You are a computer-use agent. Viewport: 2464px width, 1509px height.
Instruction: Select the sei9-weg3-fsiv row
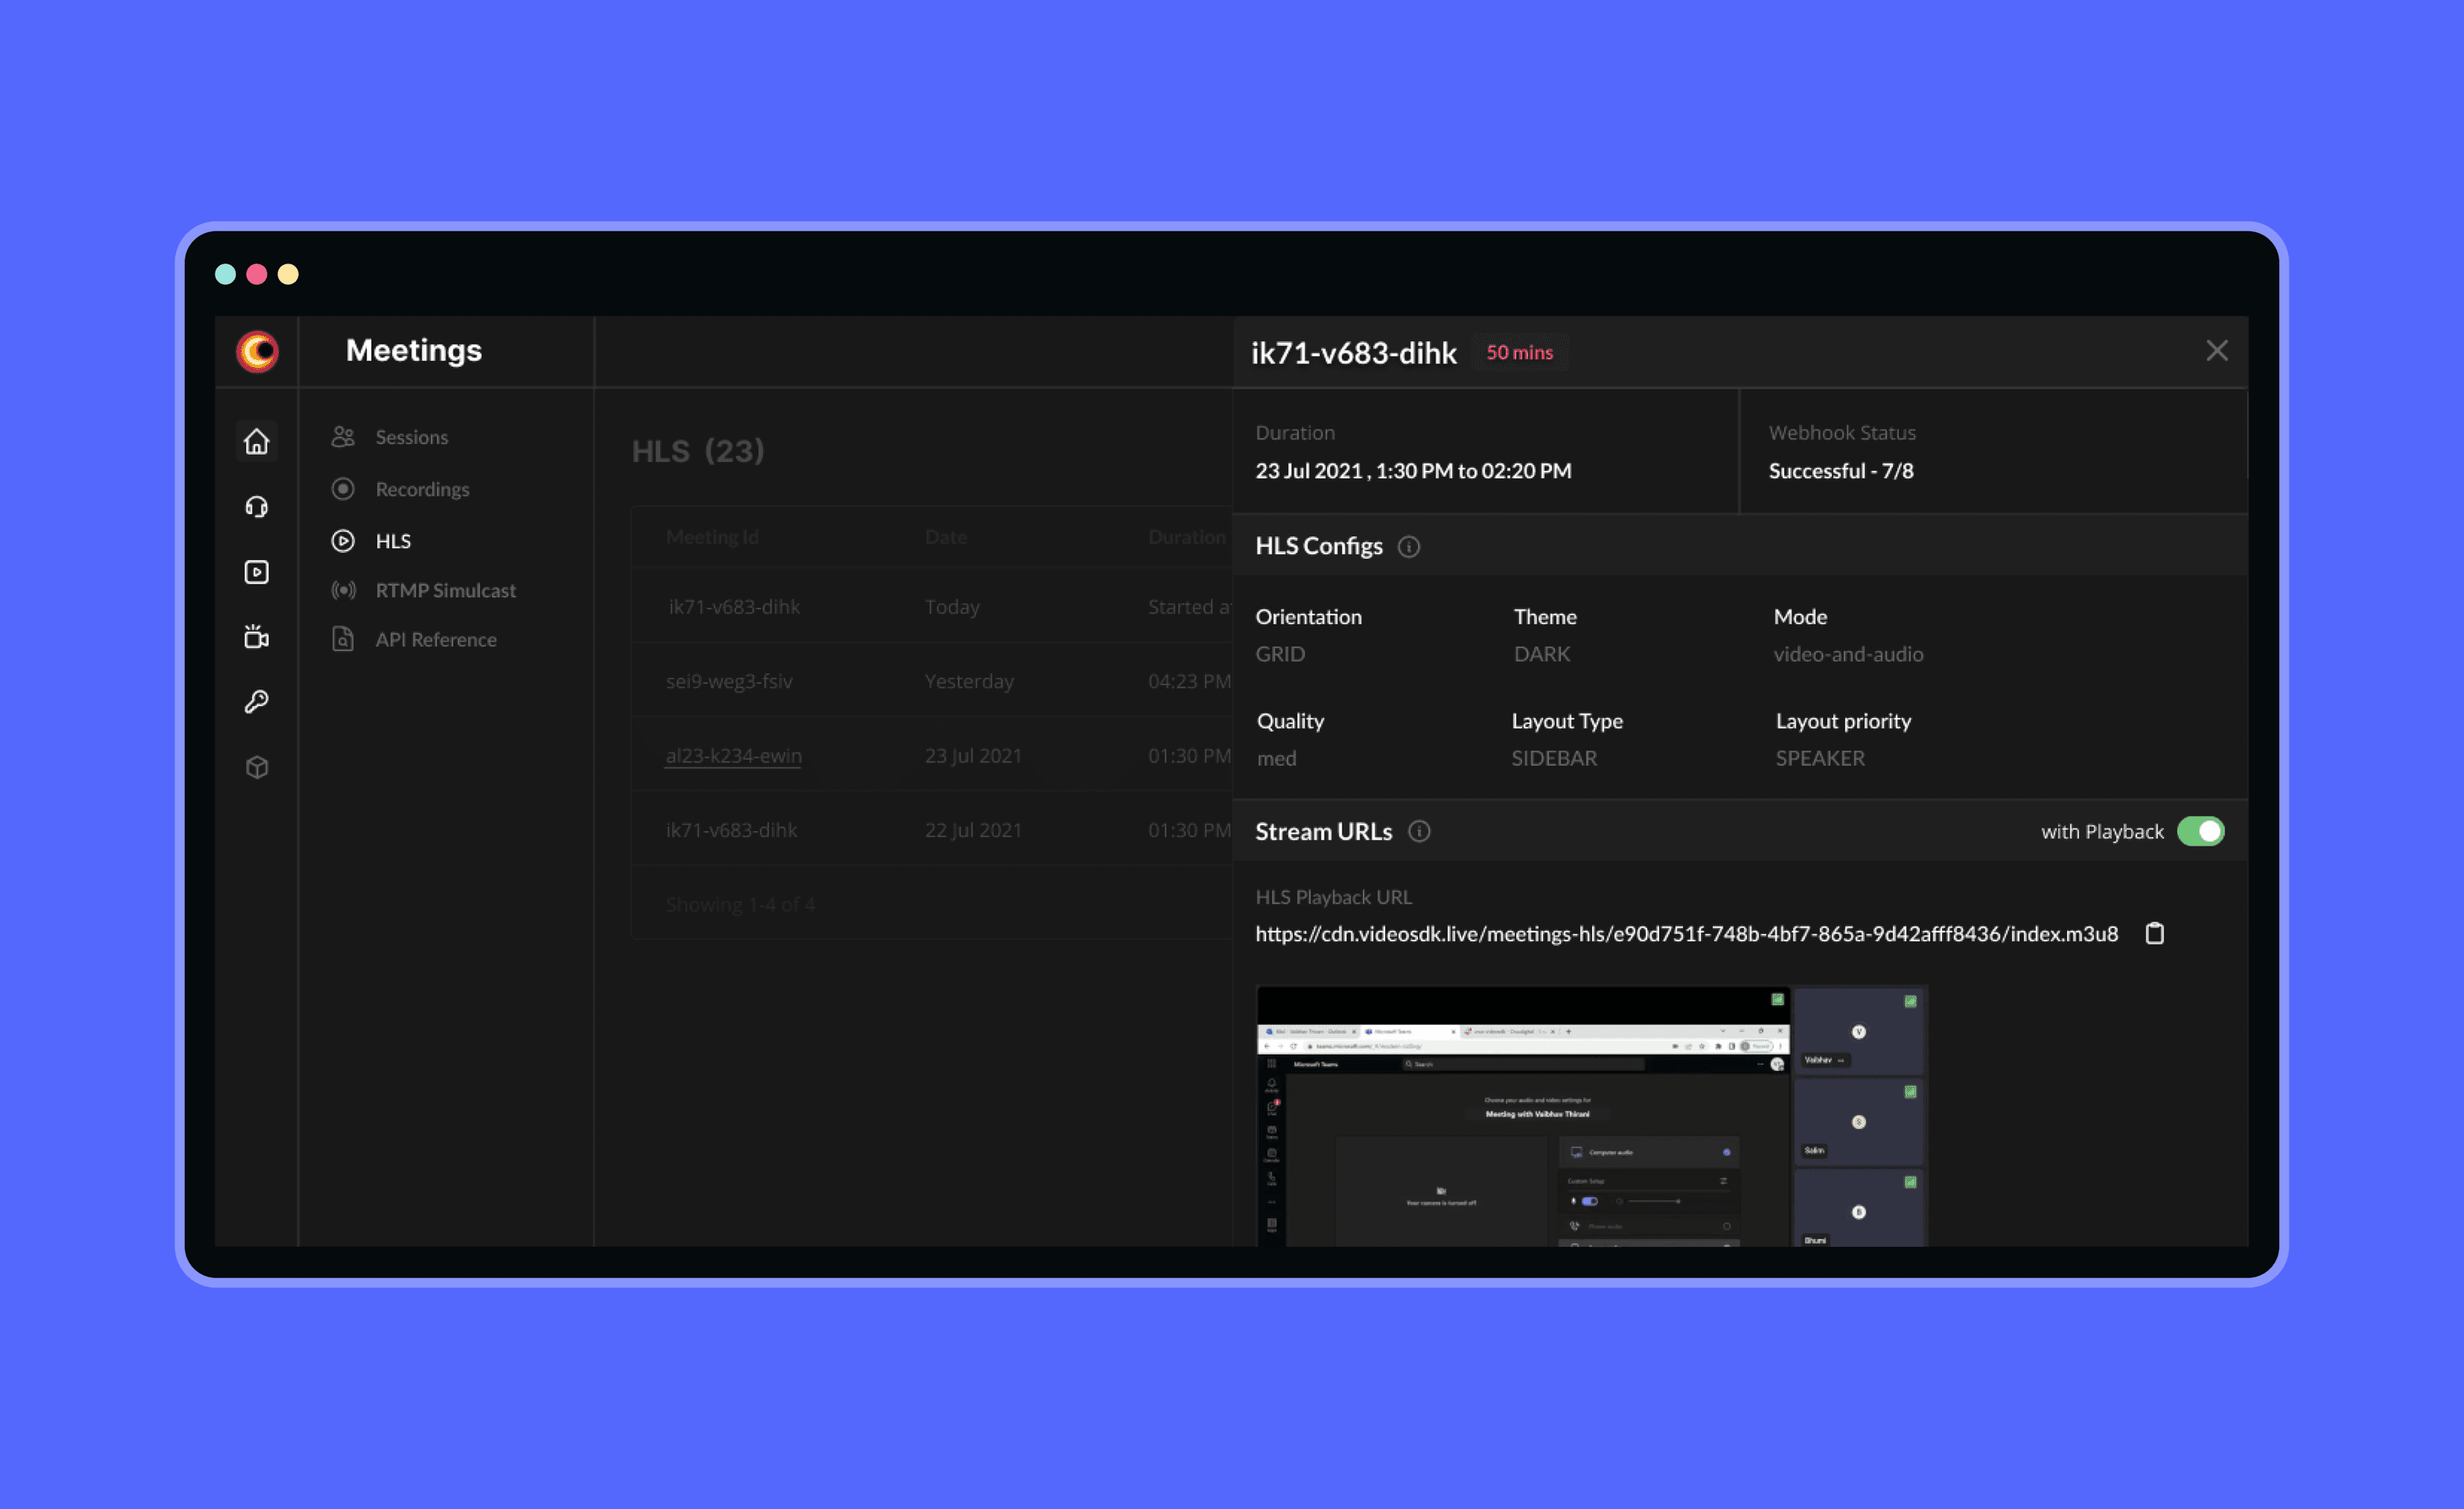[x=932, y=681]
